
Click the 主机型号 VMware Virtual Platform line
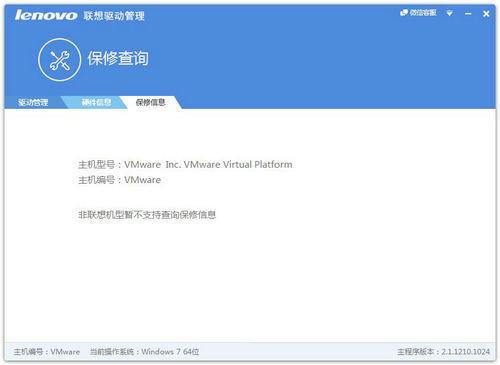pos(185,164)
